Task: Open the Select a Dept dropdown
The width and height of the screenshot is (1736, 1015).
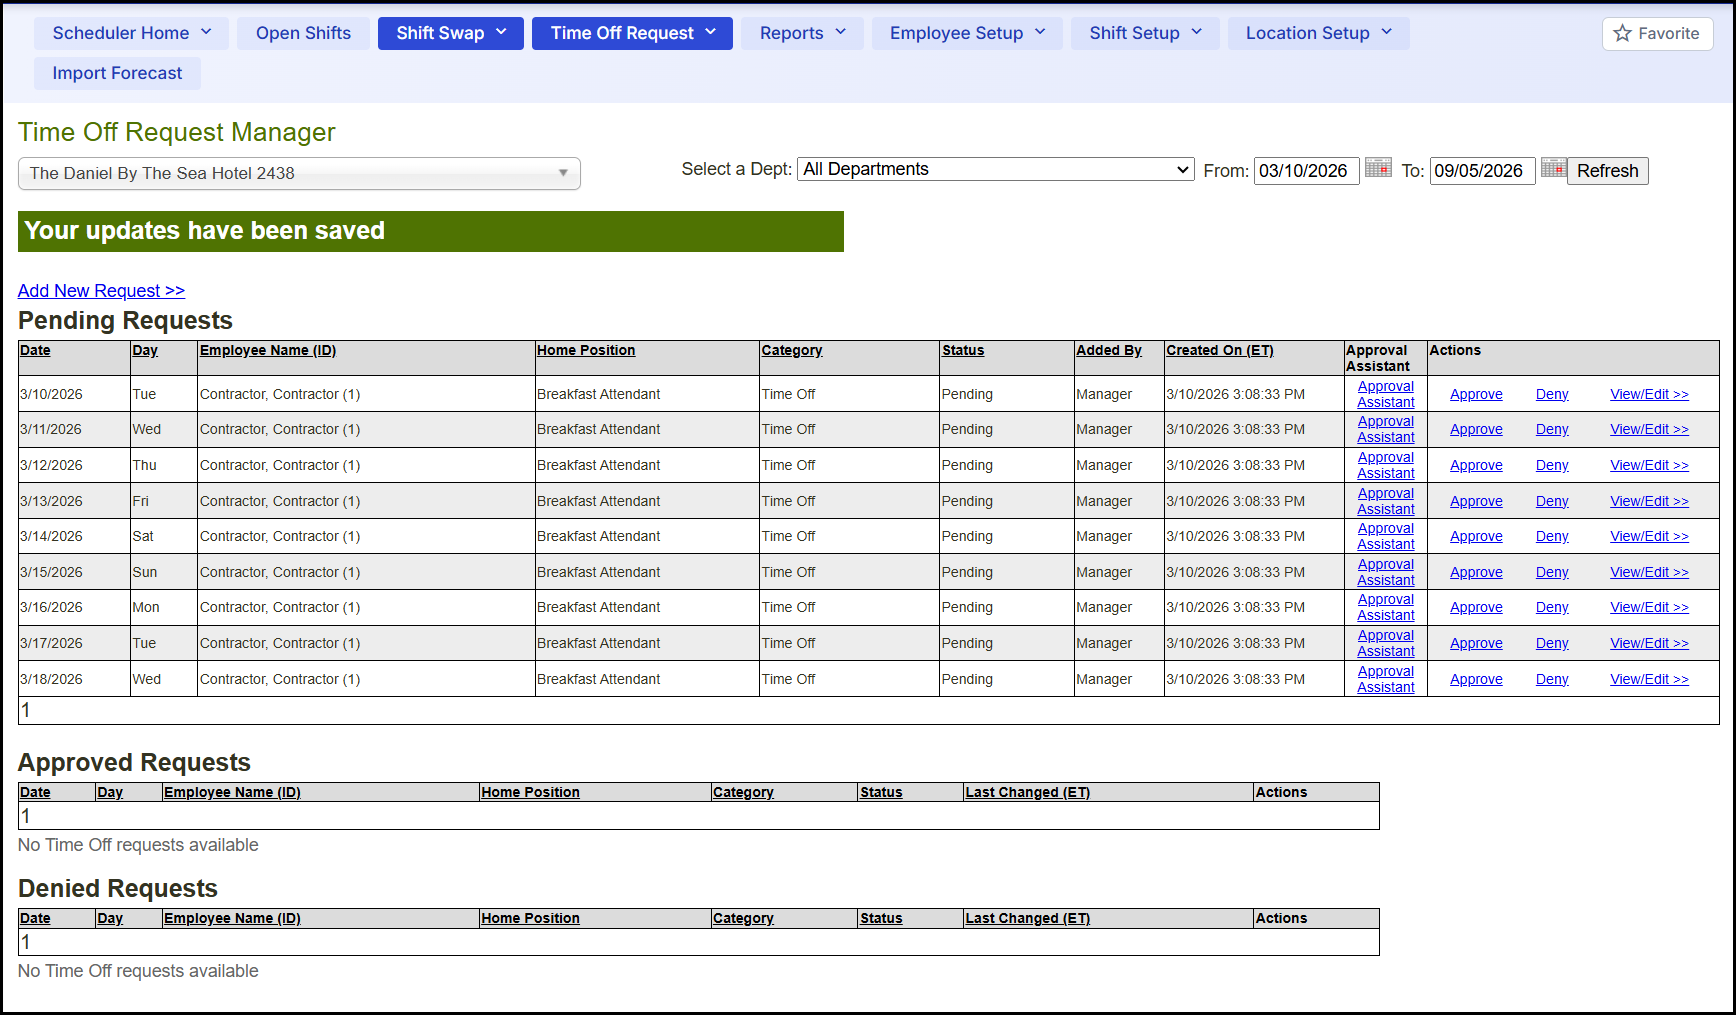Action: click(995, 170)
